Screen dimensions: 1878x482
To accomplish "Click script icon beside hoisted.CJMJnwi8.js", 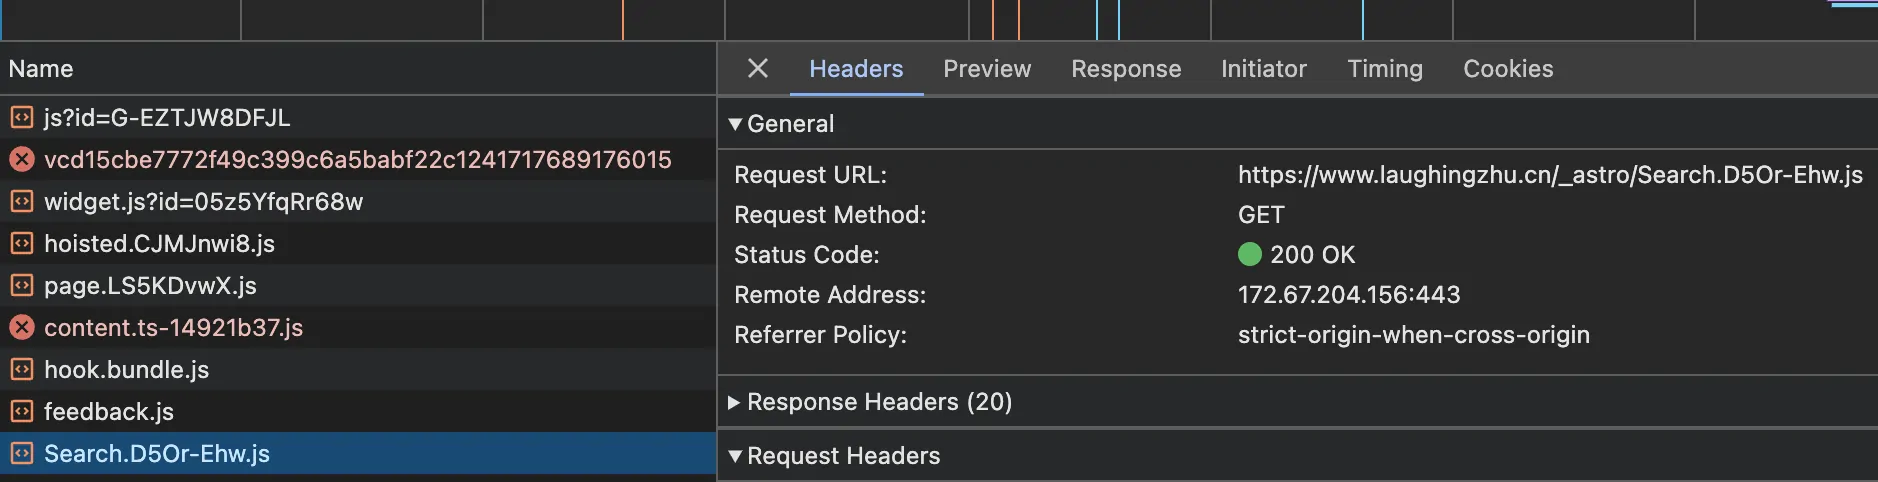I will coord(21,244).
